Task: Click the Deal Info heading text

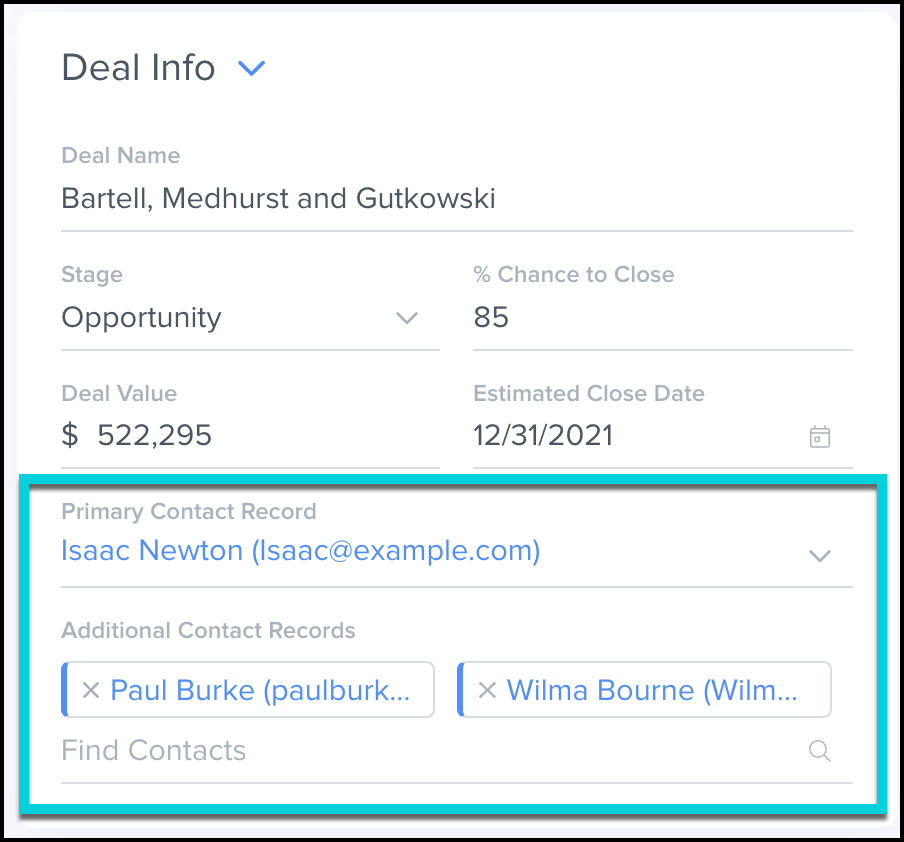Action: click(138, 68)
